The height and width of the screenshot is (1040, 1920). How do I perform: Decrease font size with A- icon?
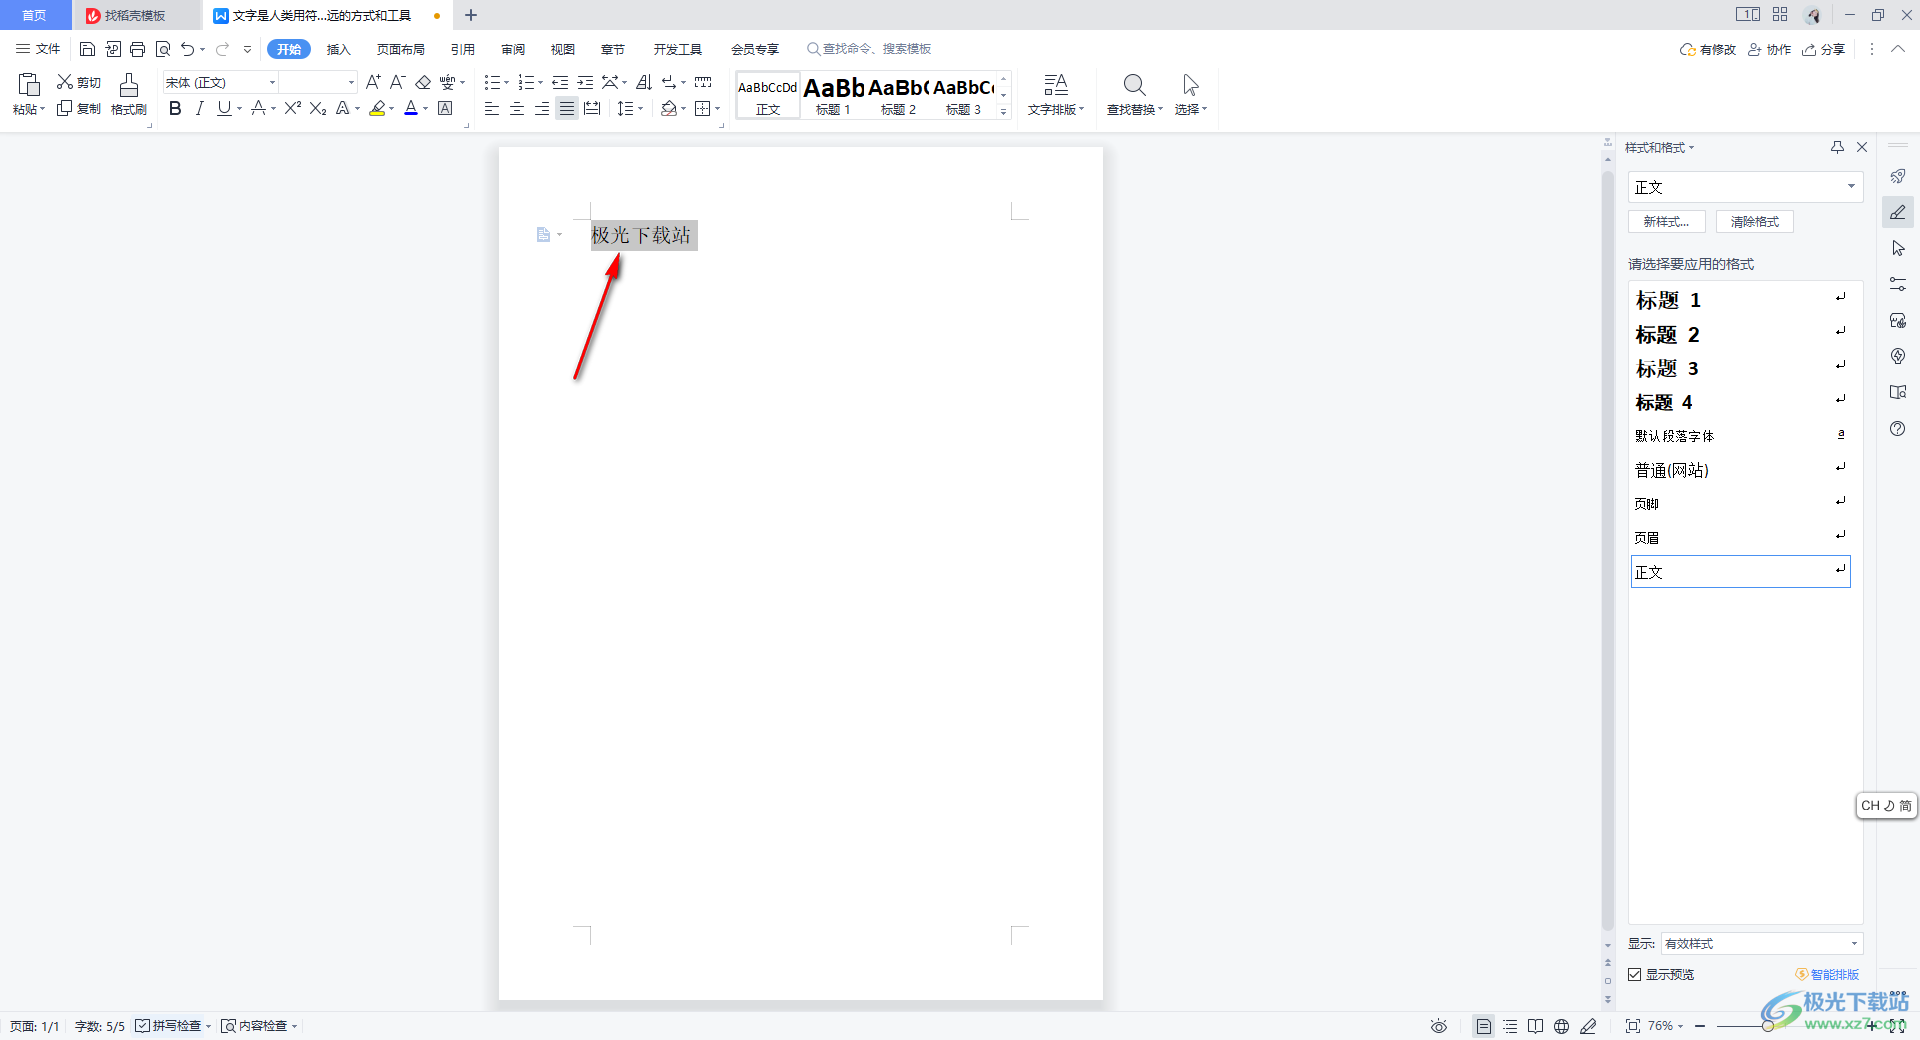pyautogui.click(x=397, y=82)
